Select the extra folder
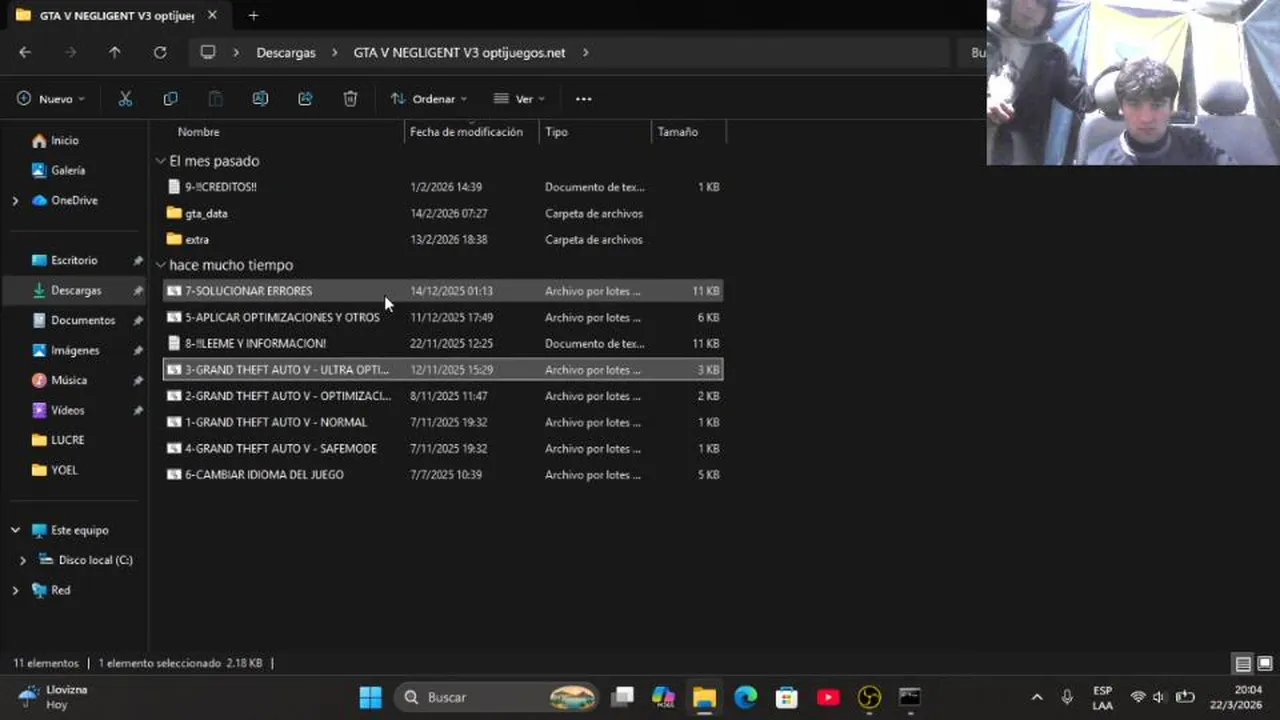 442,239
